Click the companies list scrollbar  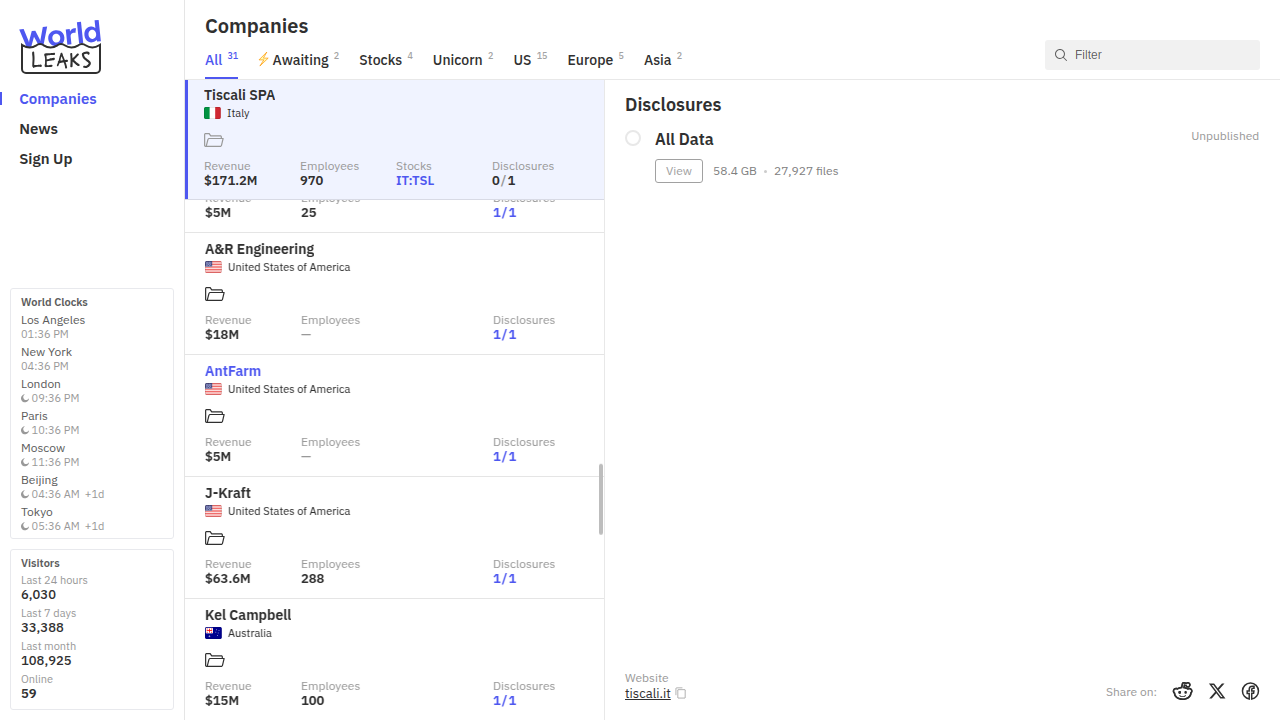click(601, 499)
